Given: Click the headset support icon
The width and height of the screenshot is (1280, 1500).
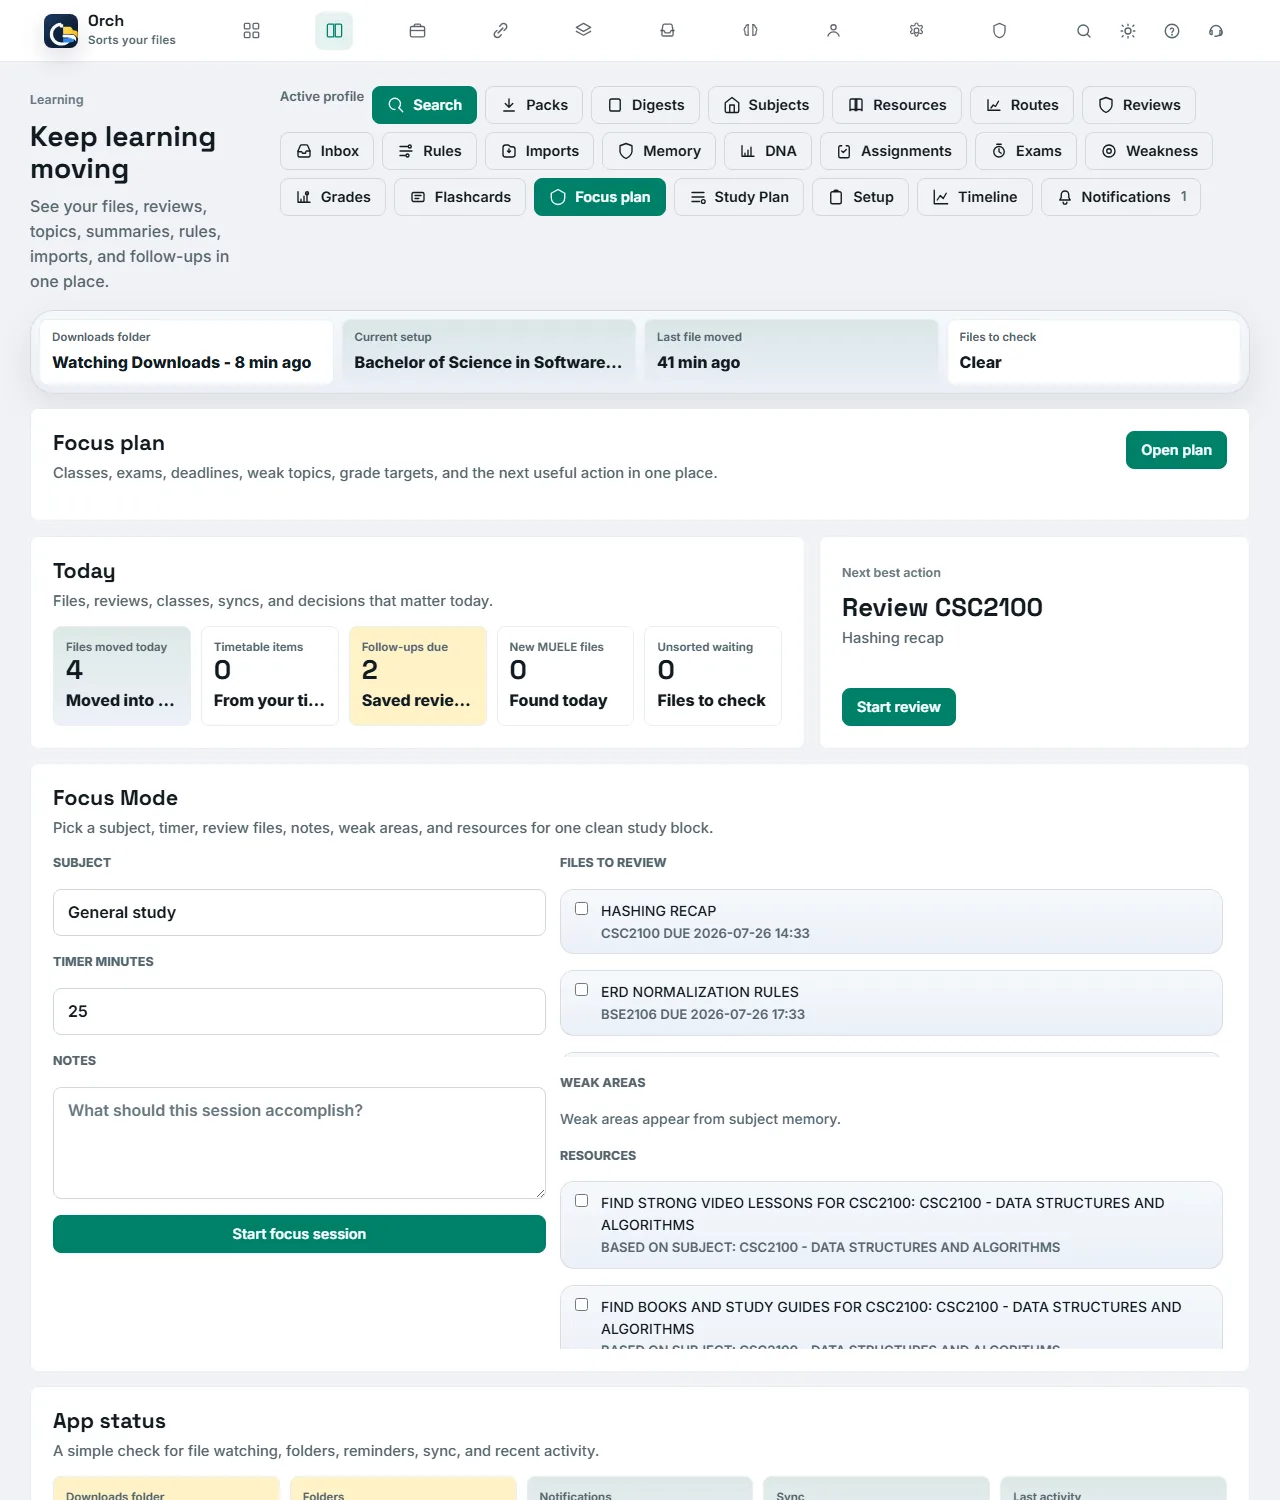Looking at the screenshot, I should (1215, 31).
